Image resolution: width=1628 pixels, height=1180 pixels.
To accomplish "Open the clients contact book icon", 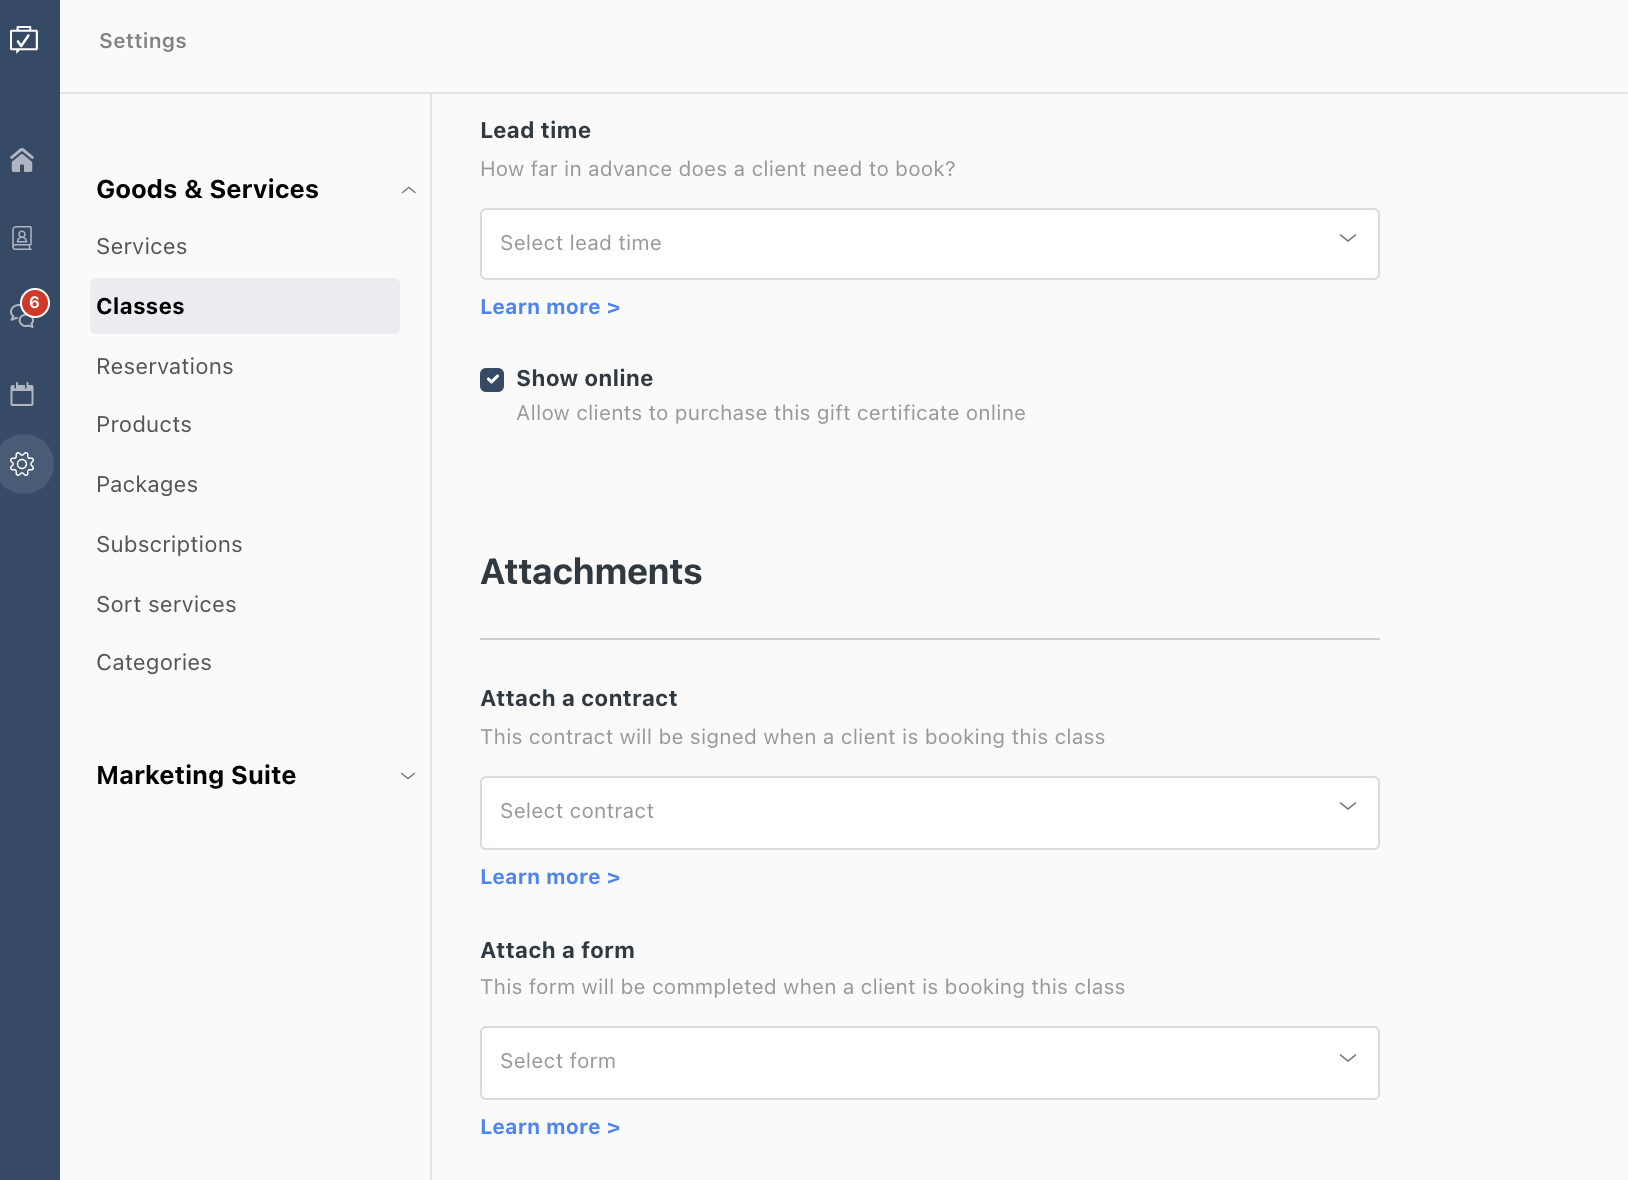I will click(22, 238).
